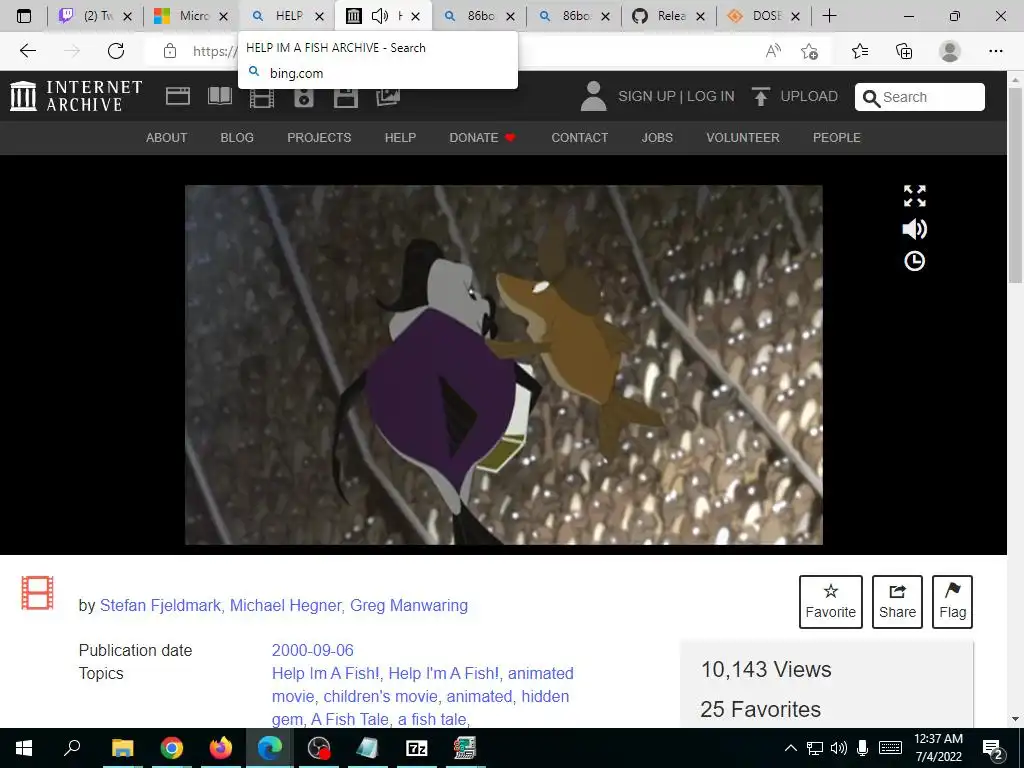Mute the audio-playing tab speaker icon
Screen dimensions: 1024x768
[x=379, y=16]
